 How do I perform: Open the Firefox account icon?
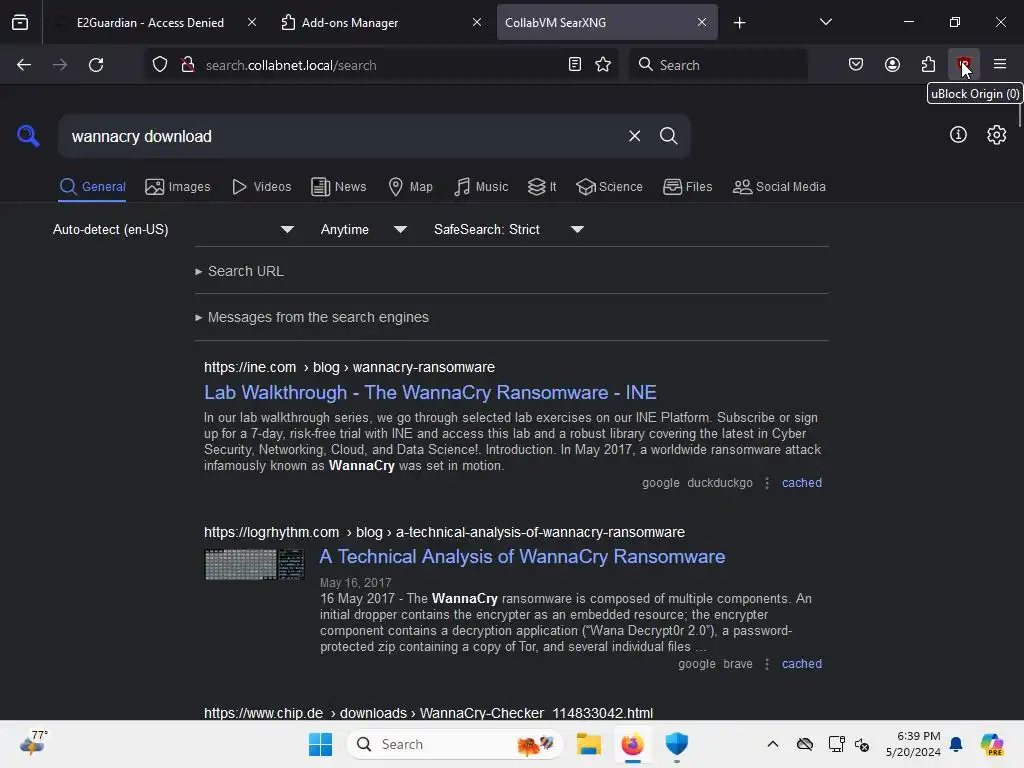click(892, 64)
